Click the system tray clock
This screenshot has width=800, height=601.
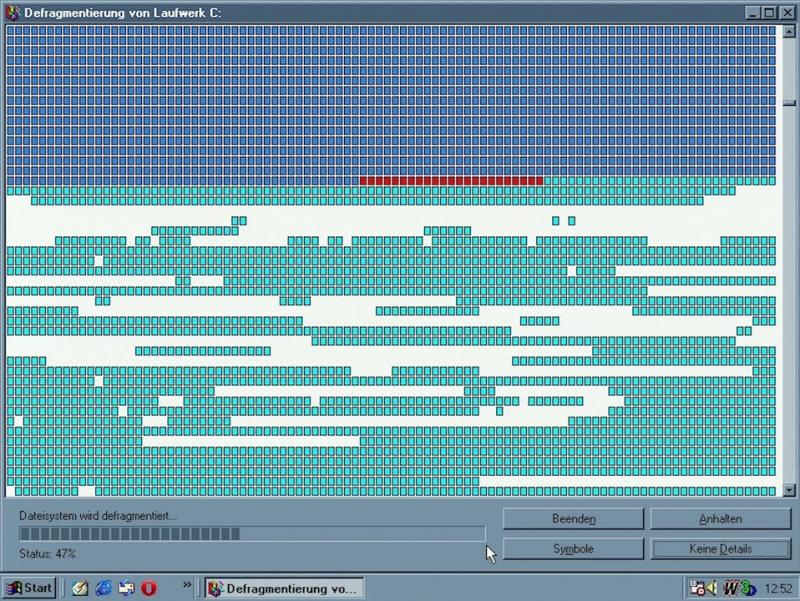(780, 588)
